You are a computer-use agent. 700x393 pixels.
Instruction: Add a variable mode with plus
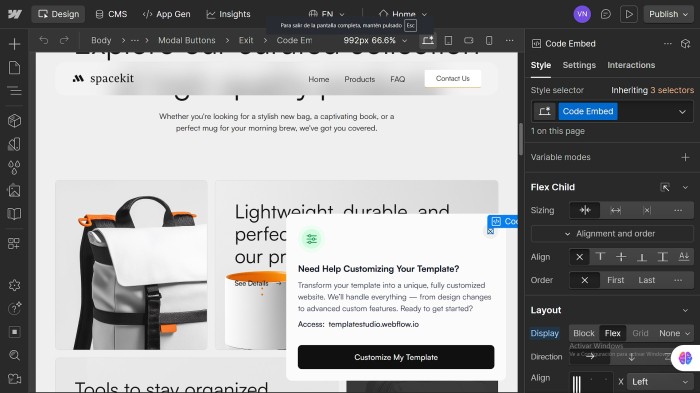pos(685,157)
